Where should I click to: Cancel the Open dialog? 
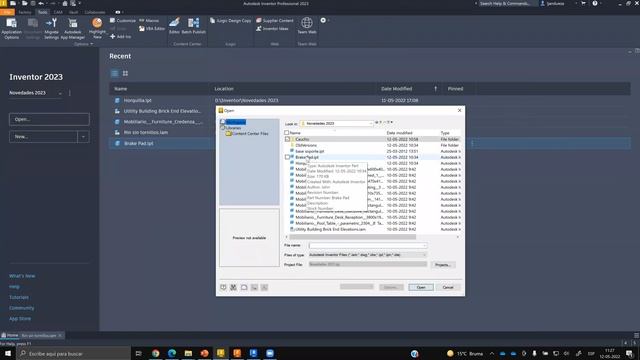(x=448, y=287)
